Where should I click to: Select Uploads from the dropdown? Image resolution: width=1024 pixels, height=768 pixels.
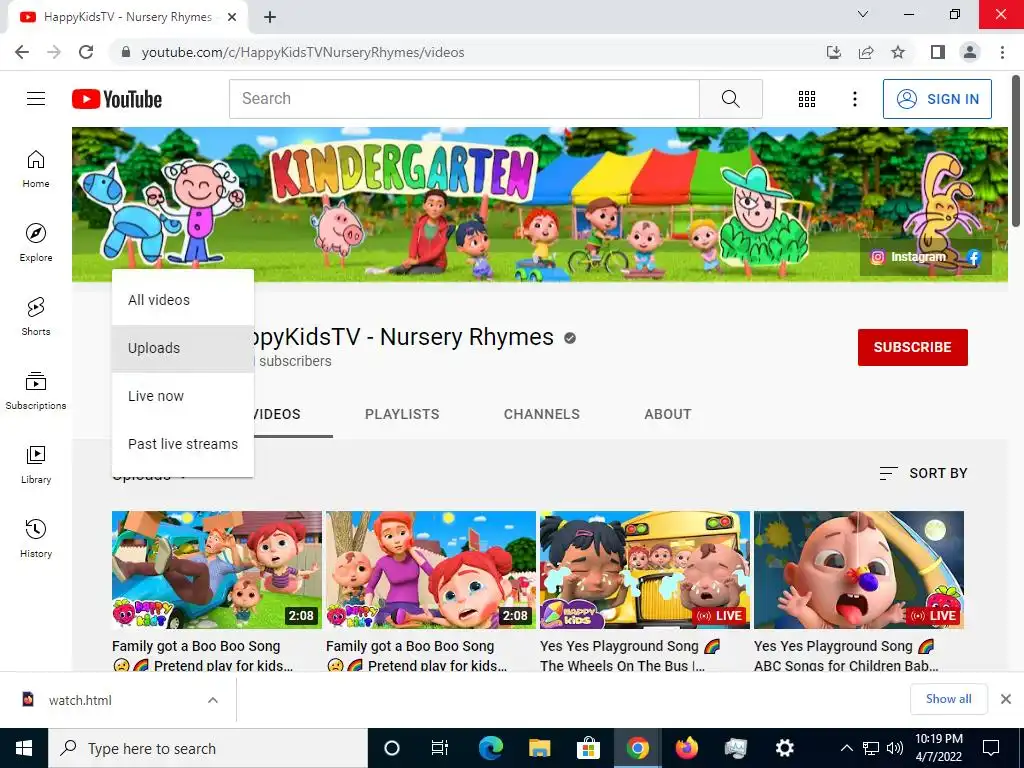click(183, 348)
